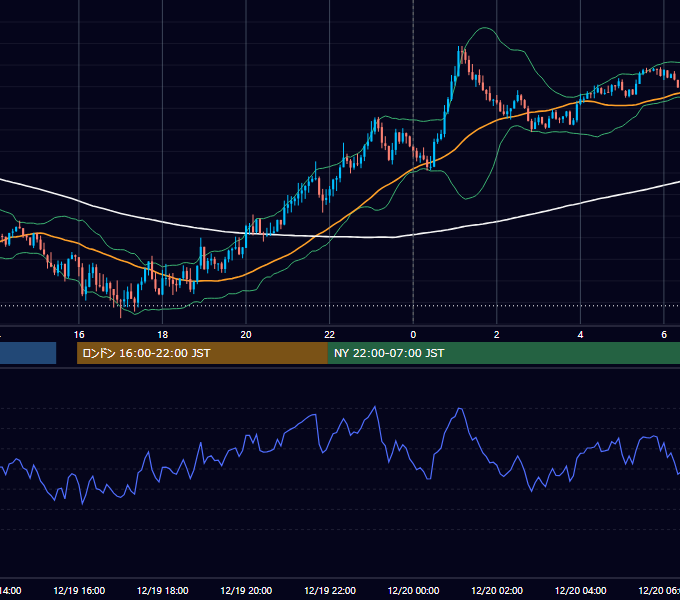This screenshot has width=680, height=600.
Task: Click the 12/19 20:00 time label
Action: tap(246, 591)
